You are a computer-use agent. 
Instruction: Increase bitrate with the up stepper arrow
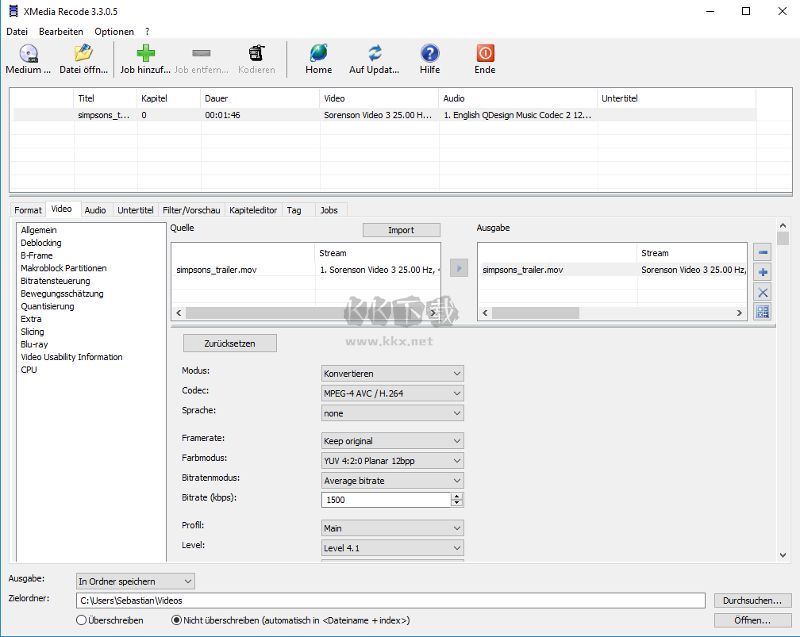click(457, 496)
